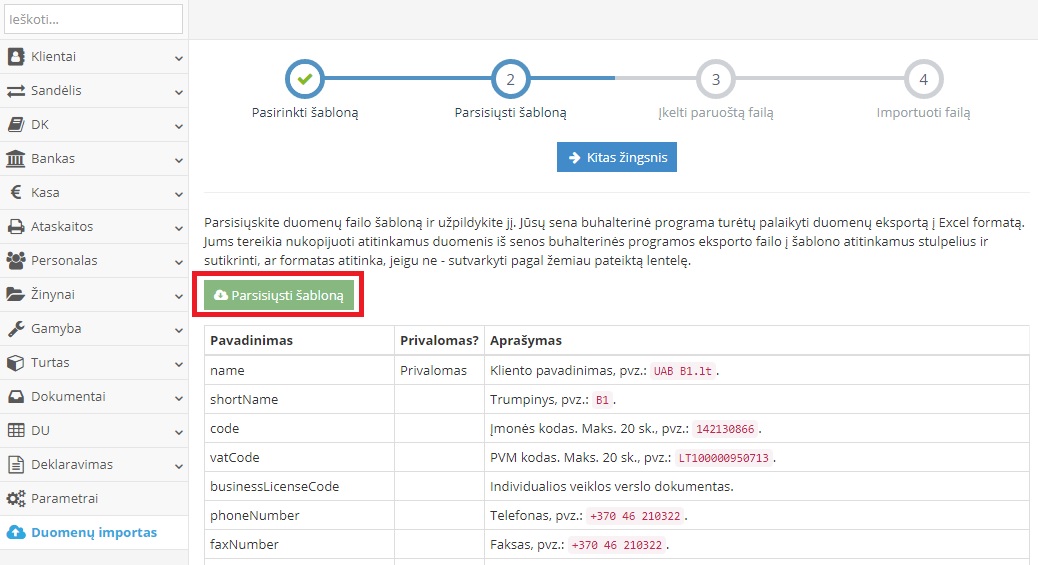Click the Sandėlis transfer arrows icon
1038x565 pixels.
[x=16, y=91]
